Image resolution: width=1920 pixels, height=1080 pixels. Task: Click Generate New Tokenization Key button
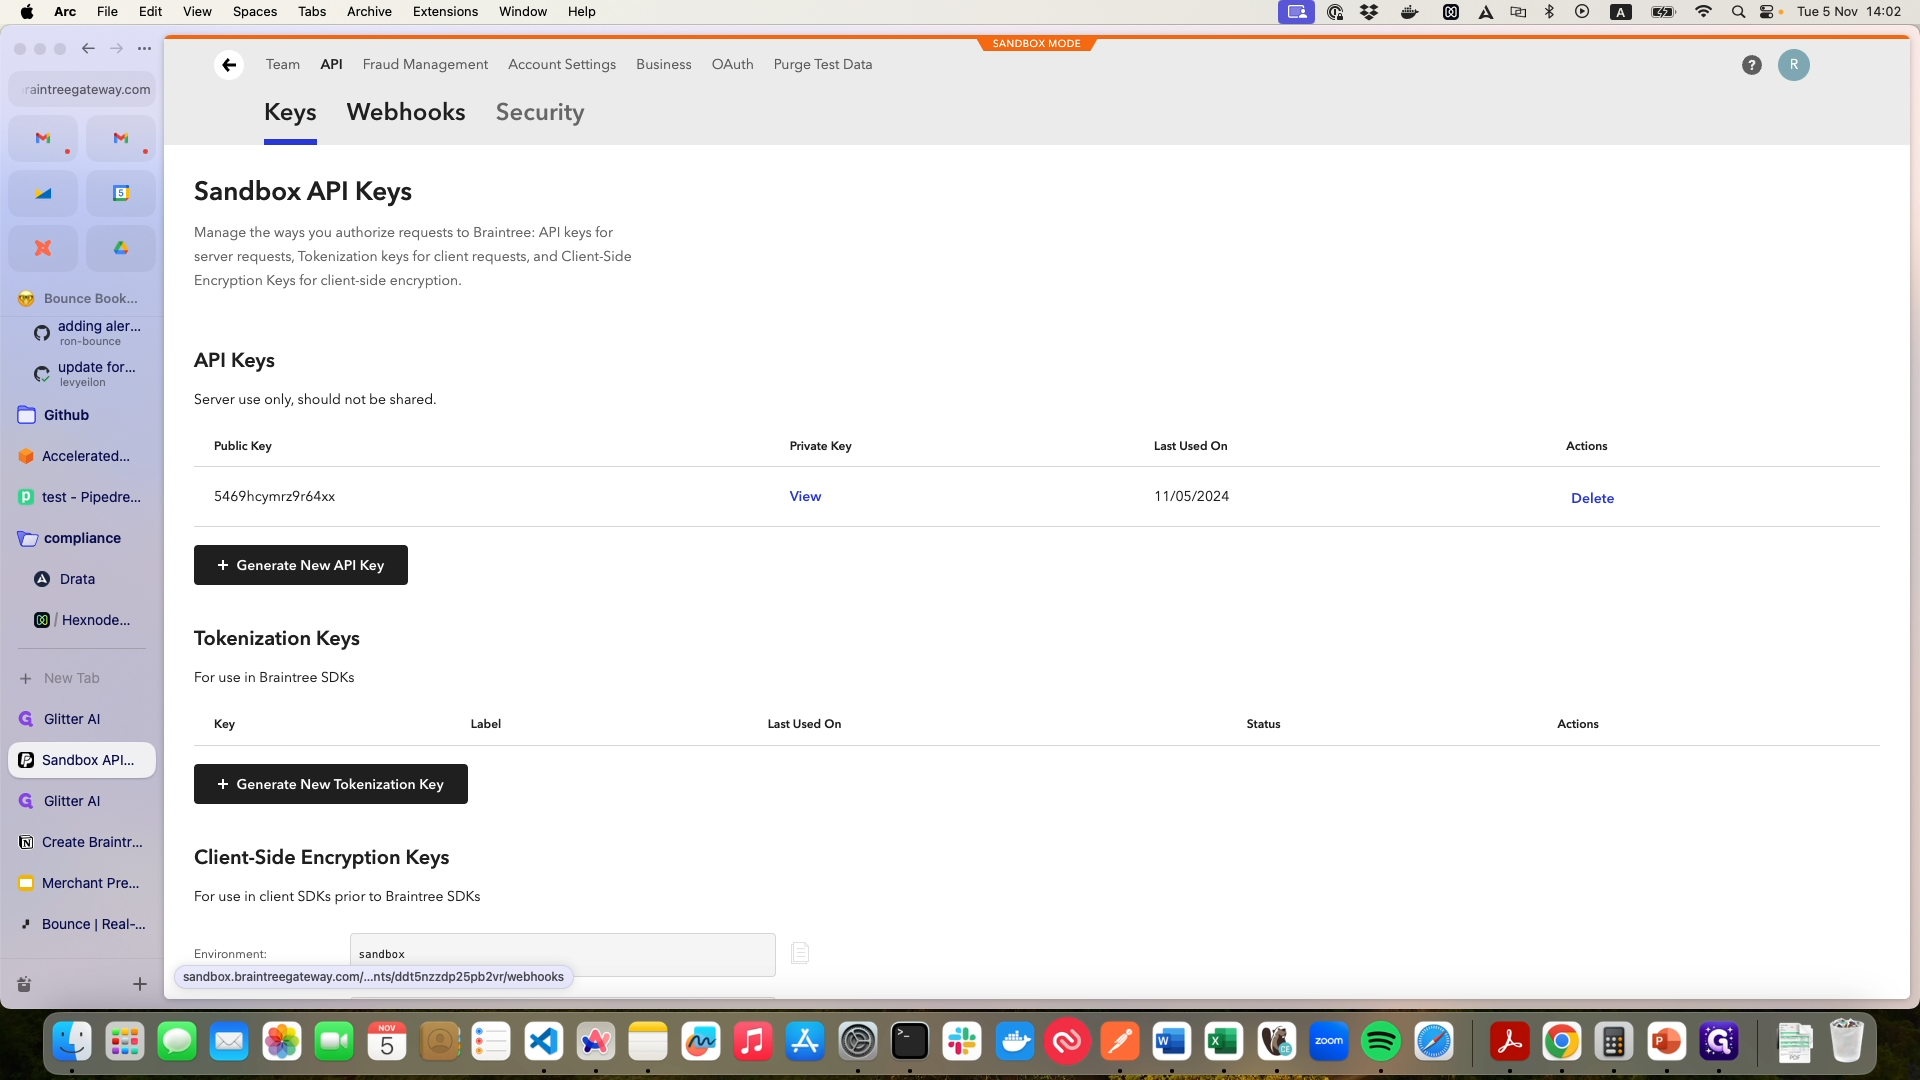coord(331,784)
